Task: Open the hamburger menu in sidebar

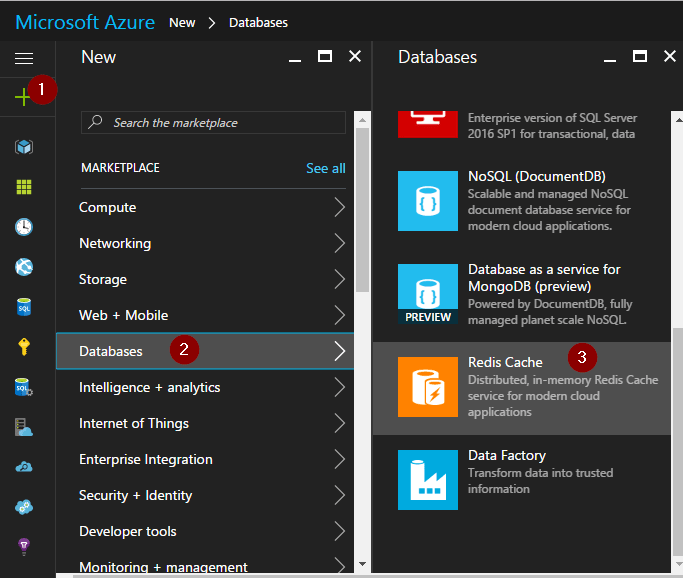Action: (x=24, y=58)
